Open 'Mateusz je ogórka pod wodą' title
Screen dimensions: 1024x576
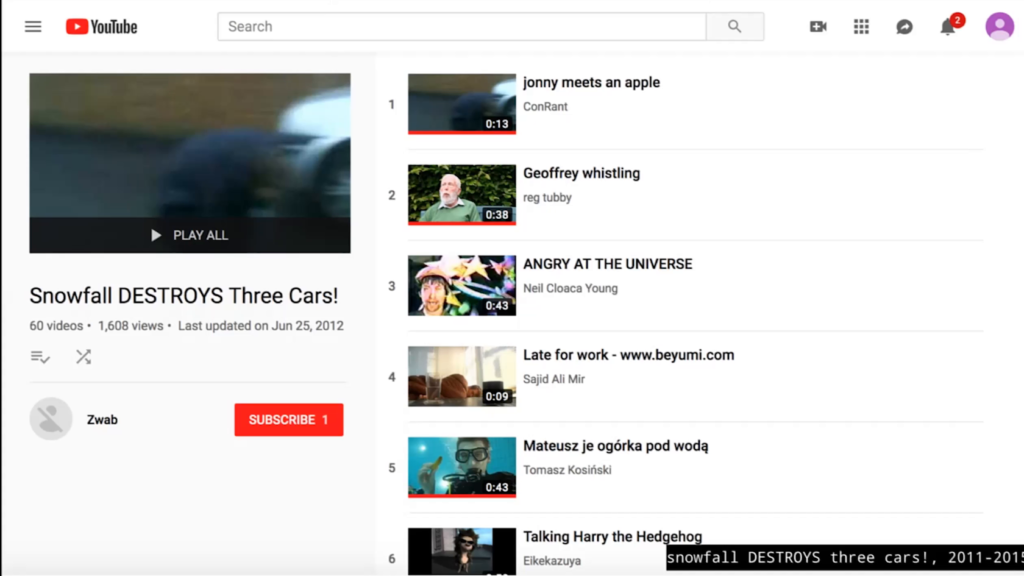click(615, 445)
